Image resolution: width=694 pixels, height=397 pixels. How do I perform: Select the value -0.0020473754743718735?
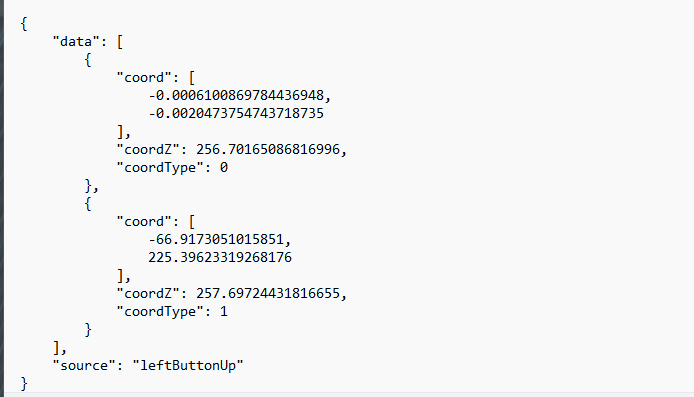tap(236, 114)
